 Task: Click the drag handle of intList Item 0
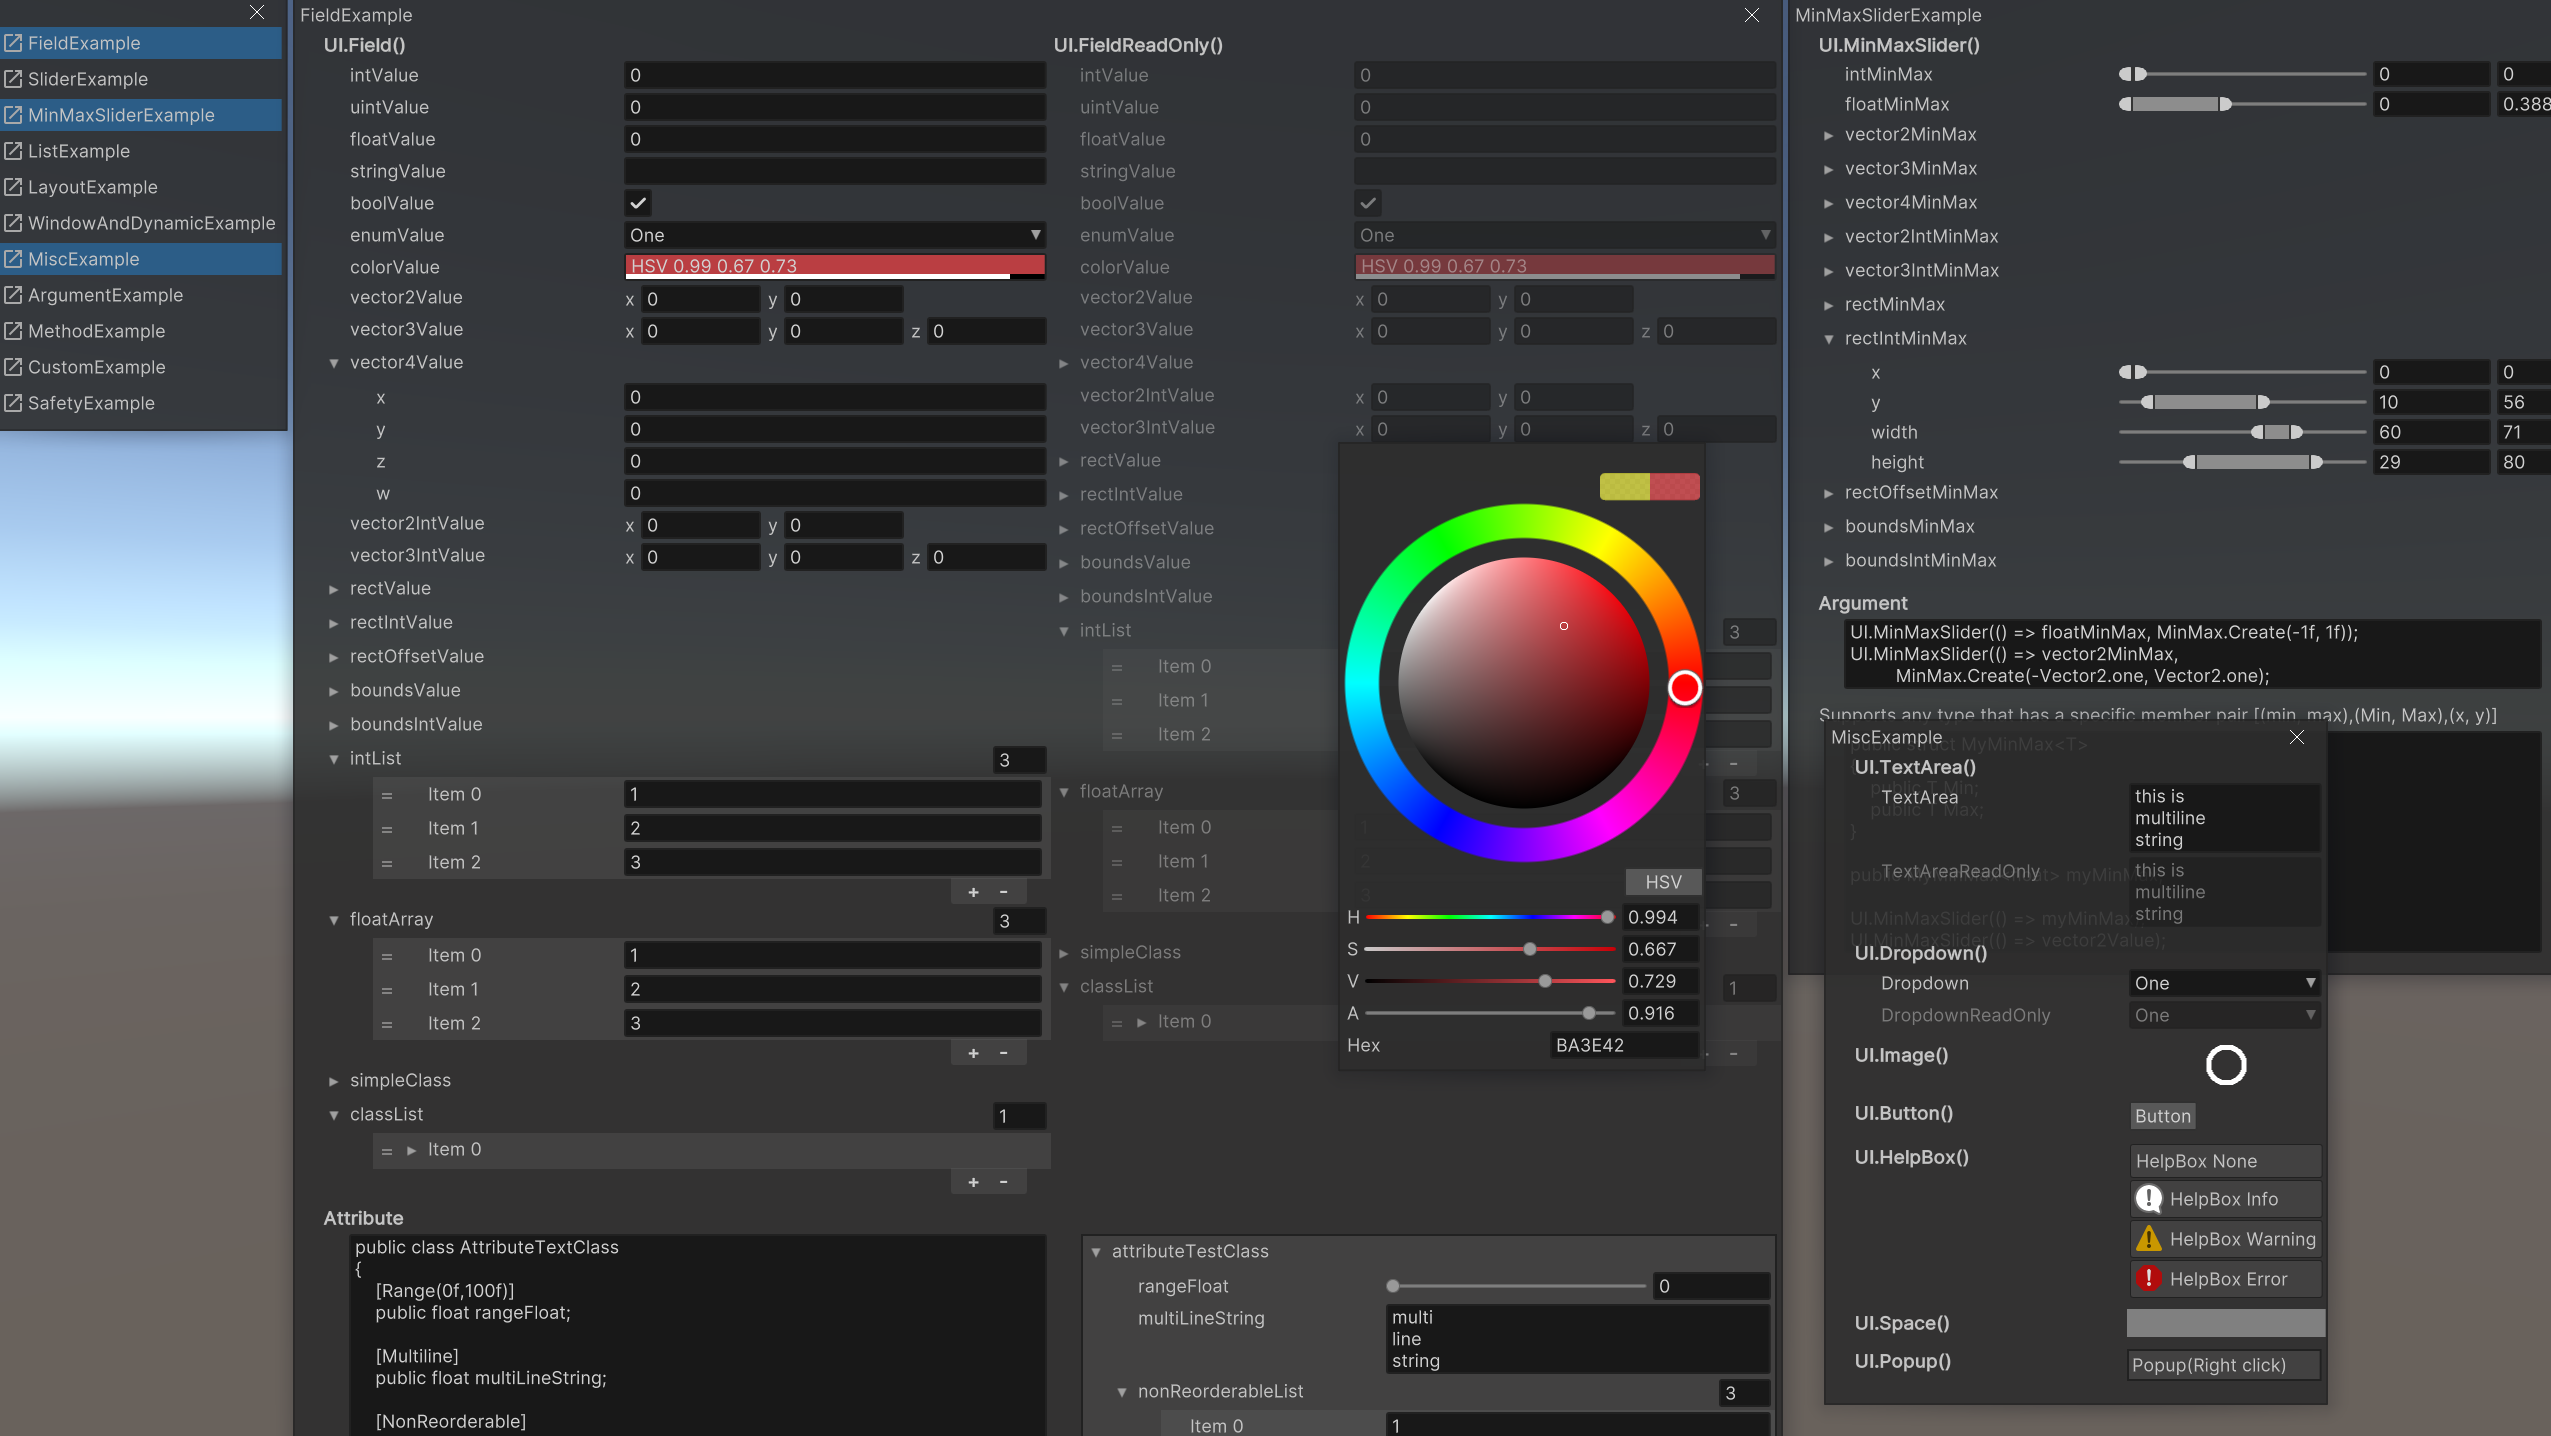coord(387,795)
